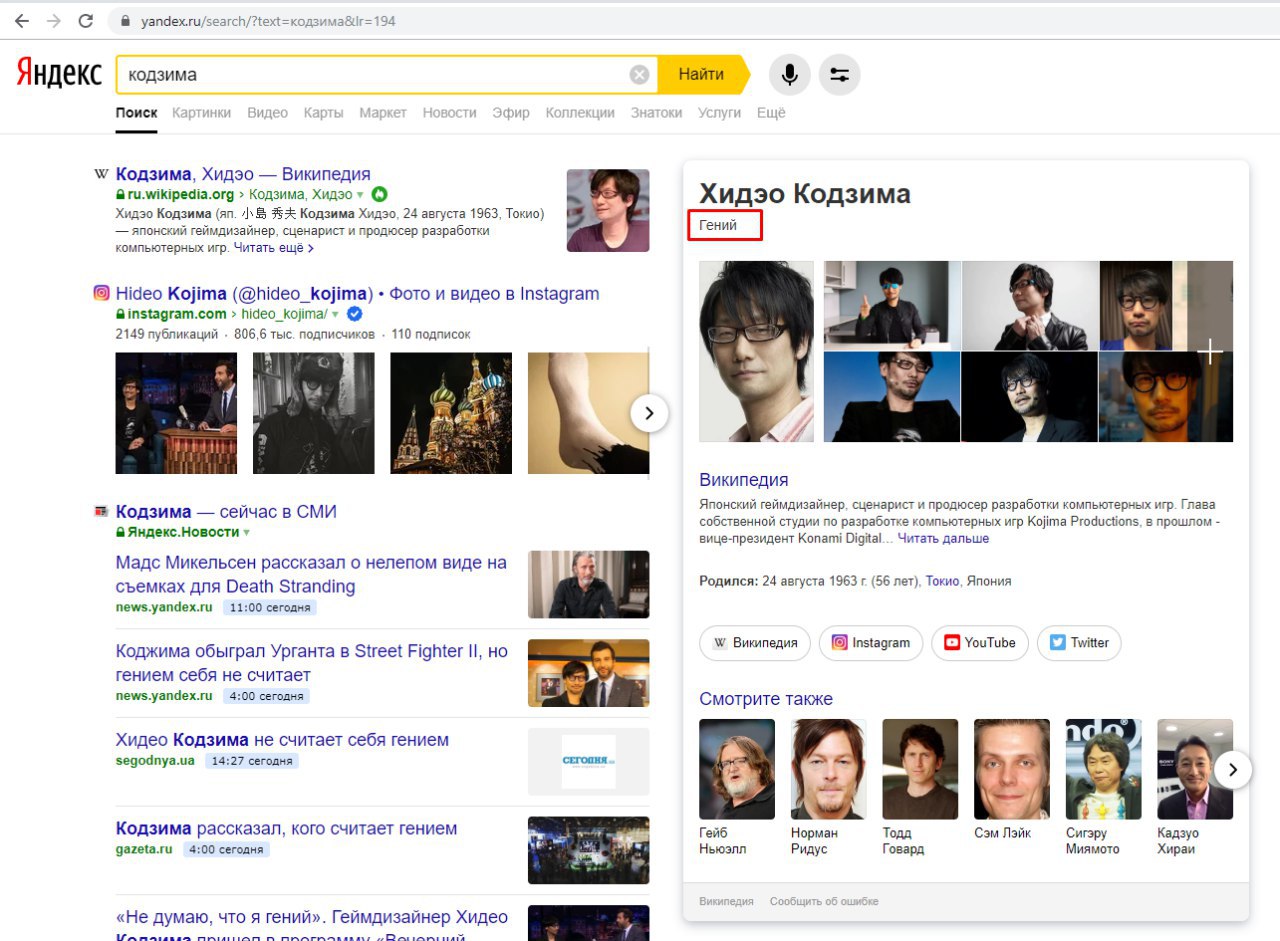Screen dimensions: 1280x941
Task: Click the ru.wikipedia.org green URL
Action: point(181,194)
